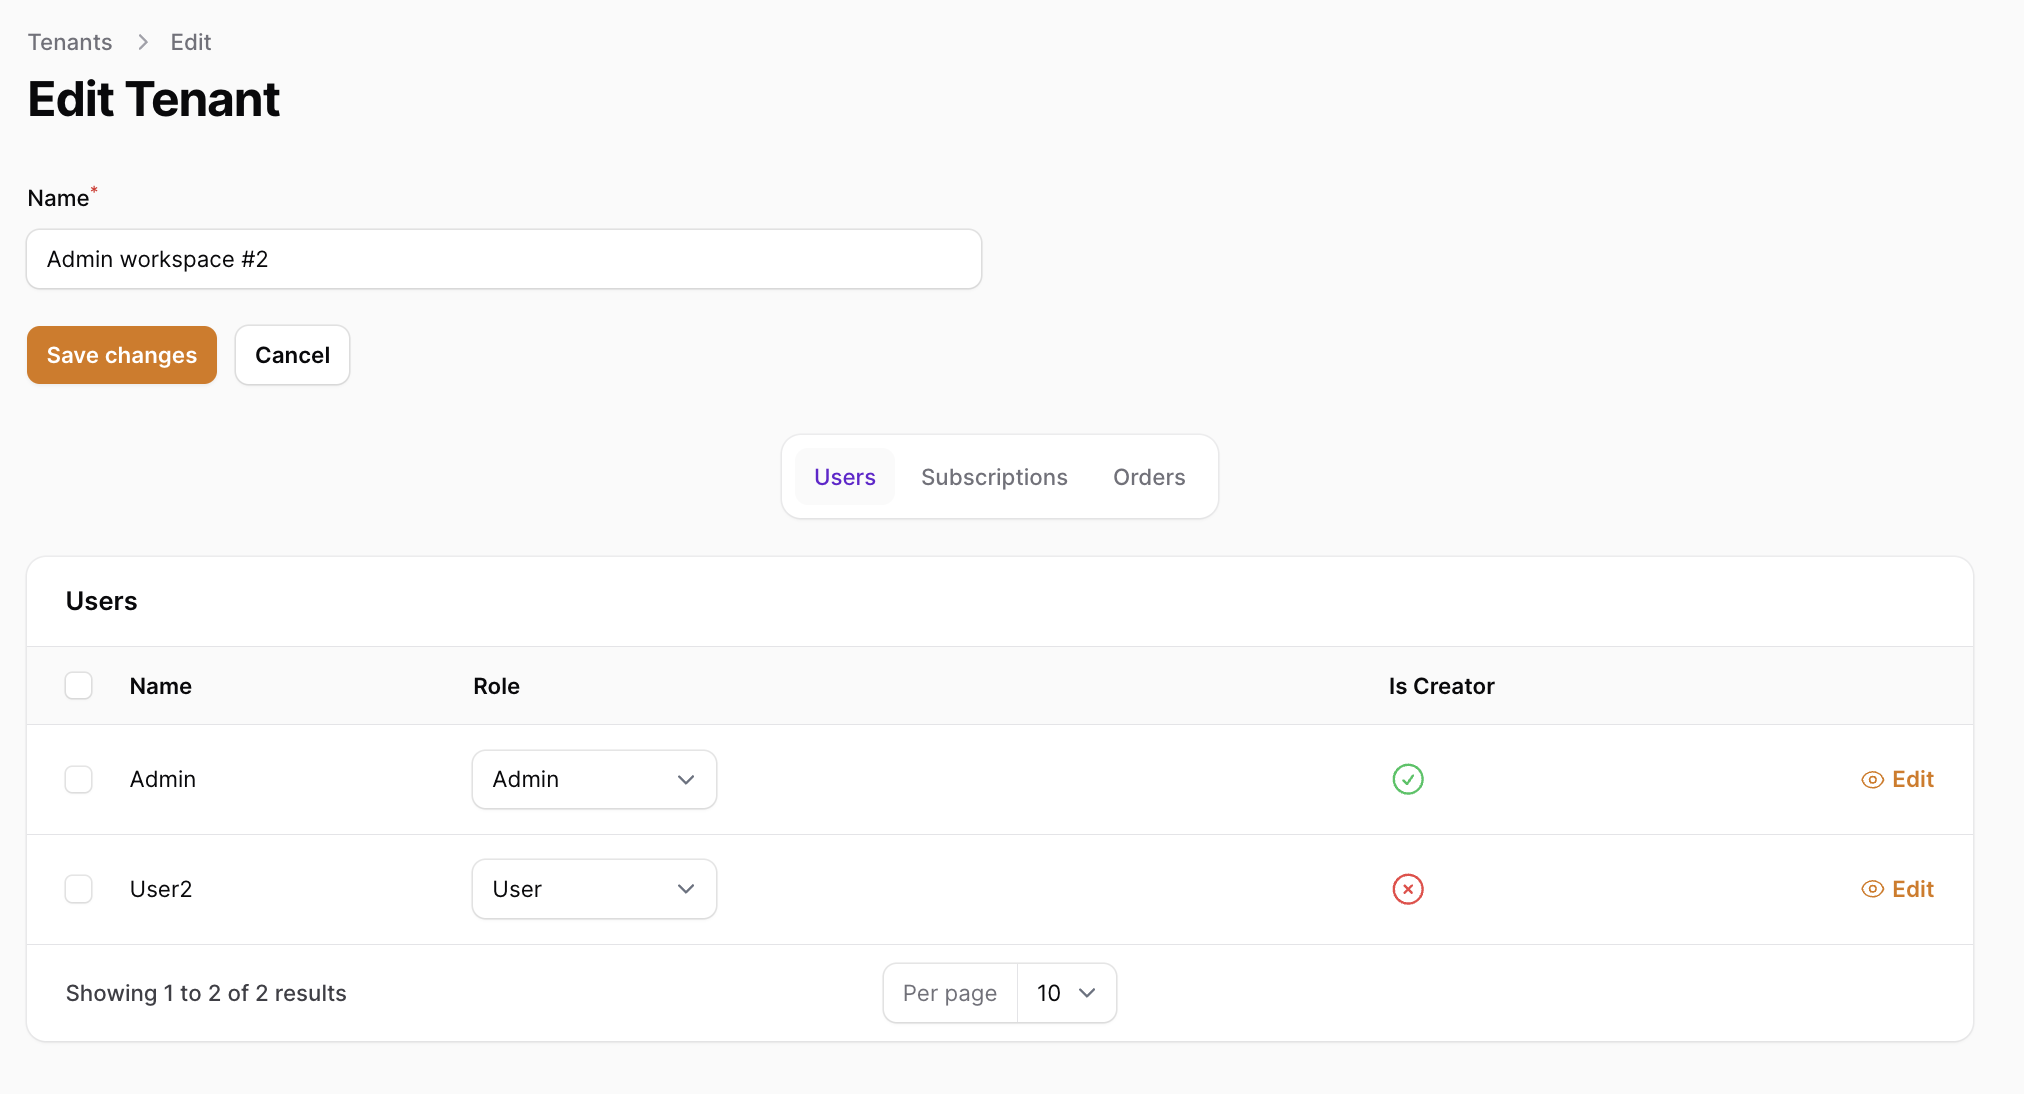Toggle the select-all checkbox in table header

pos(78,686)
